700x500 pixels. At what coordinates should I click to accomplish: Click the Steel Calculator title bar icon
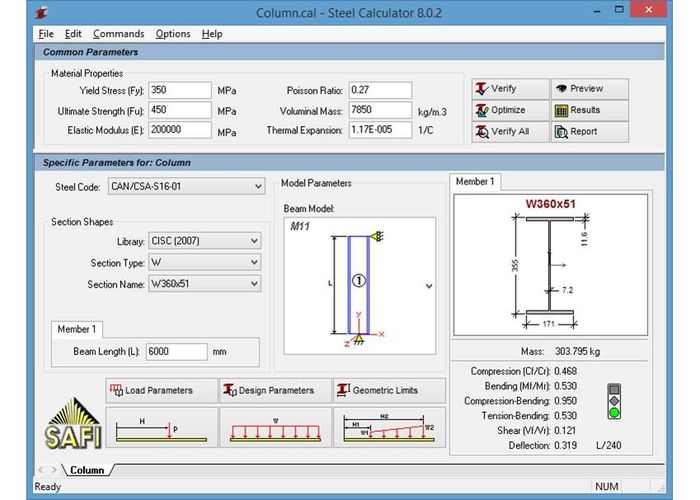tap(41, 13)
